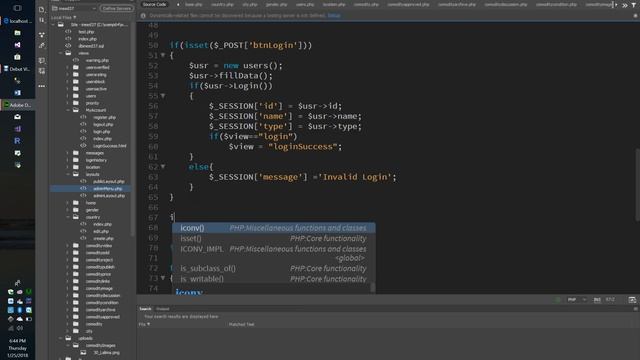
Task: Expand the messages folder
Action: [x=68, y=153]
